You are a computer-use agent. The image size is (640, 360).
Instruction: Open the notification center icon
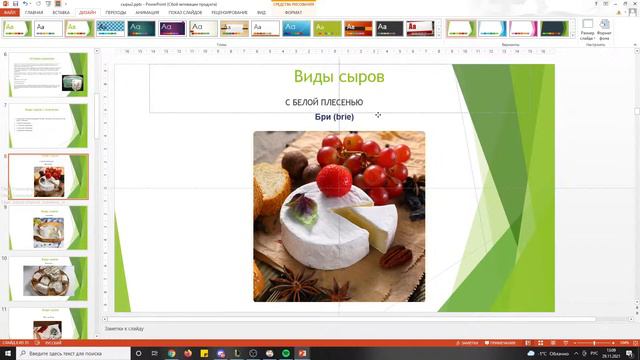click(x=630, y=353)
